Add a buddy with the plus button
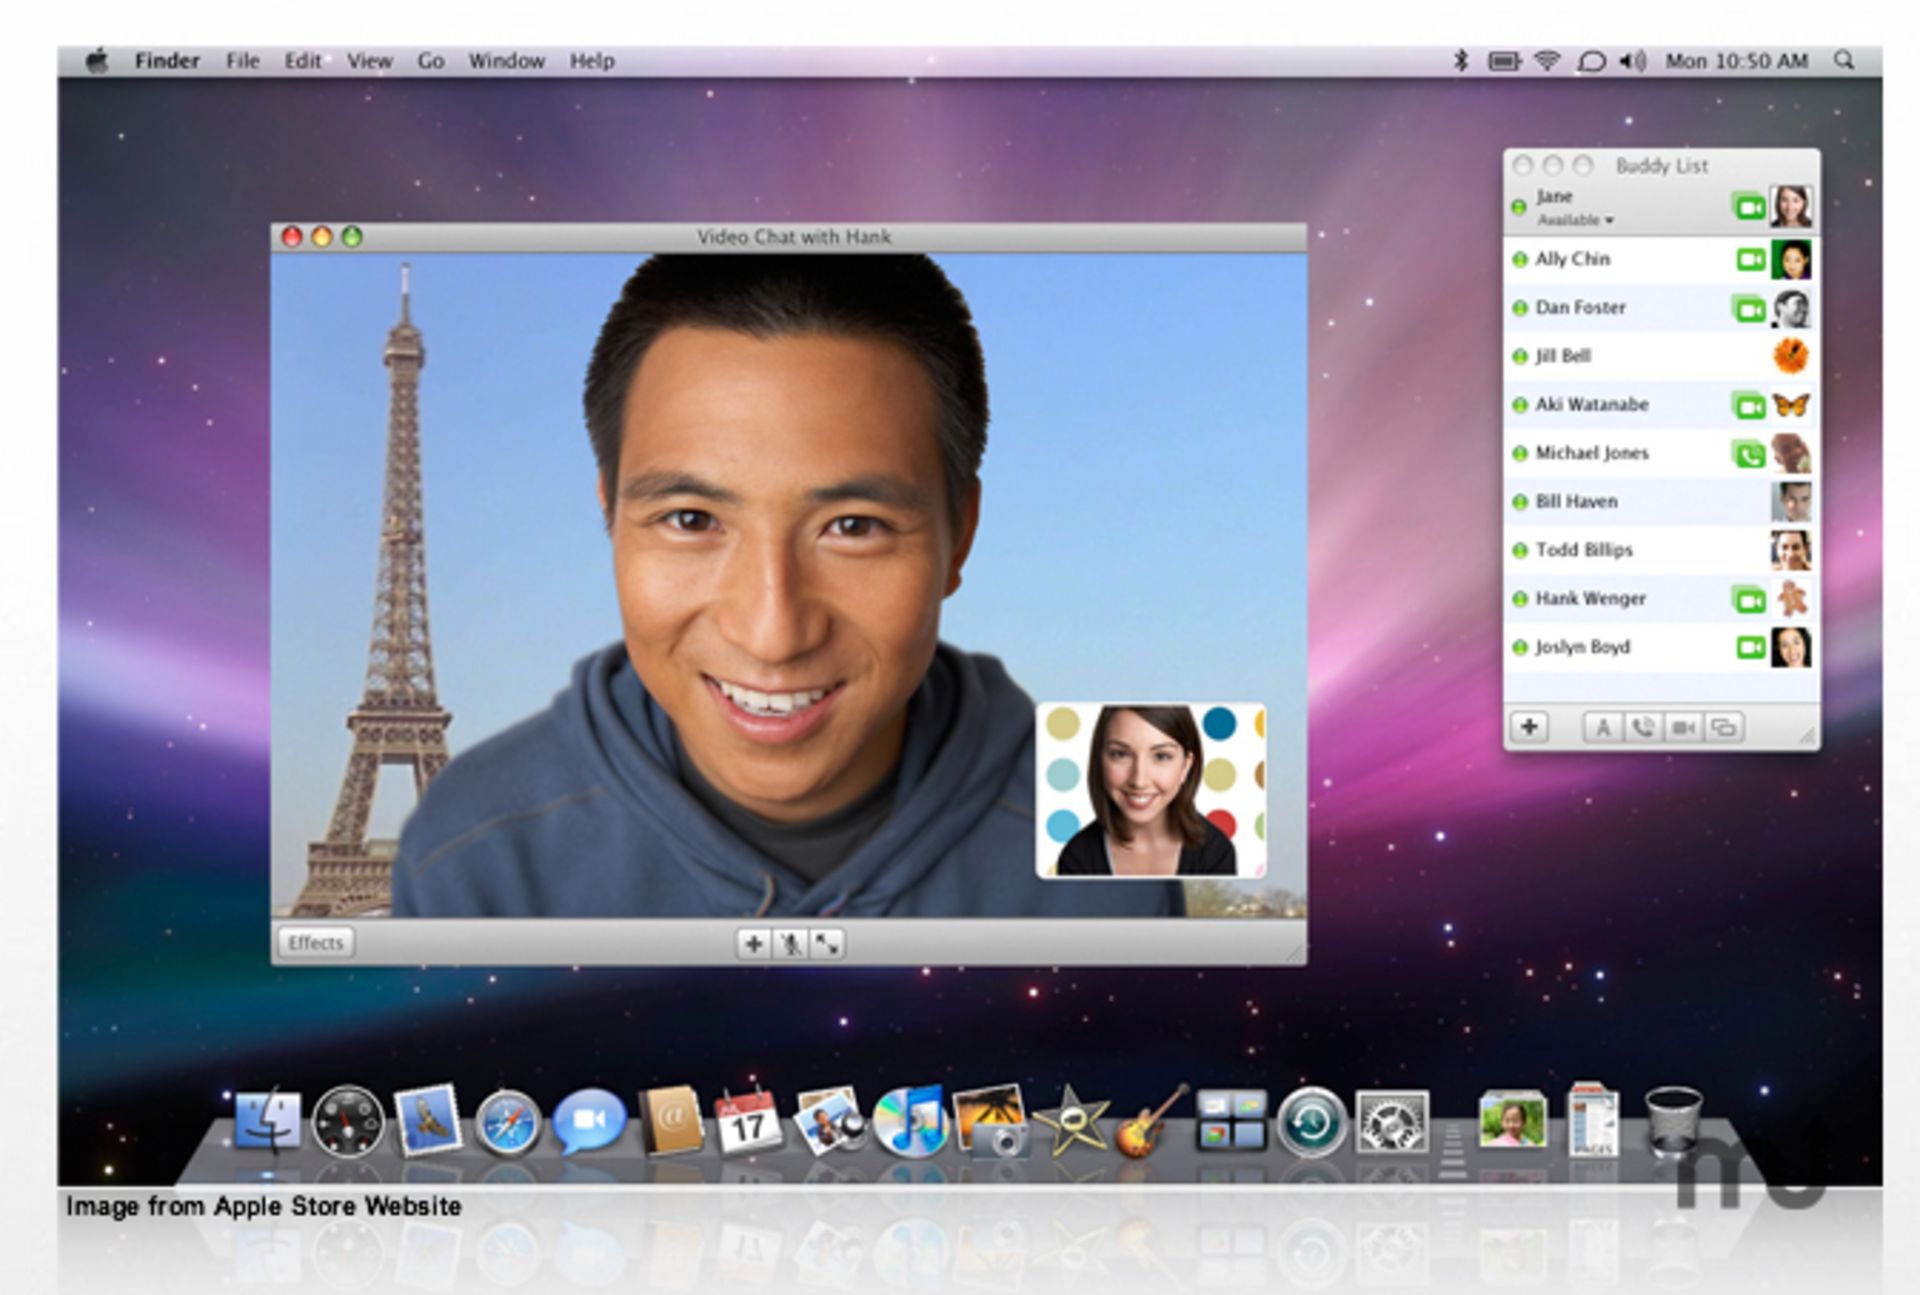1920x1295 pixels. 1531,727
